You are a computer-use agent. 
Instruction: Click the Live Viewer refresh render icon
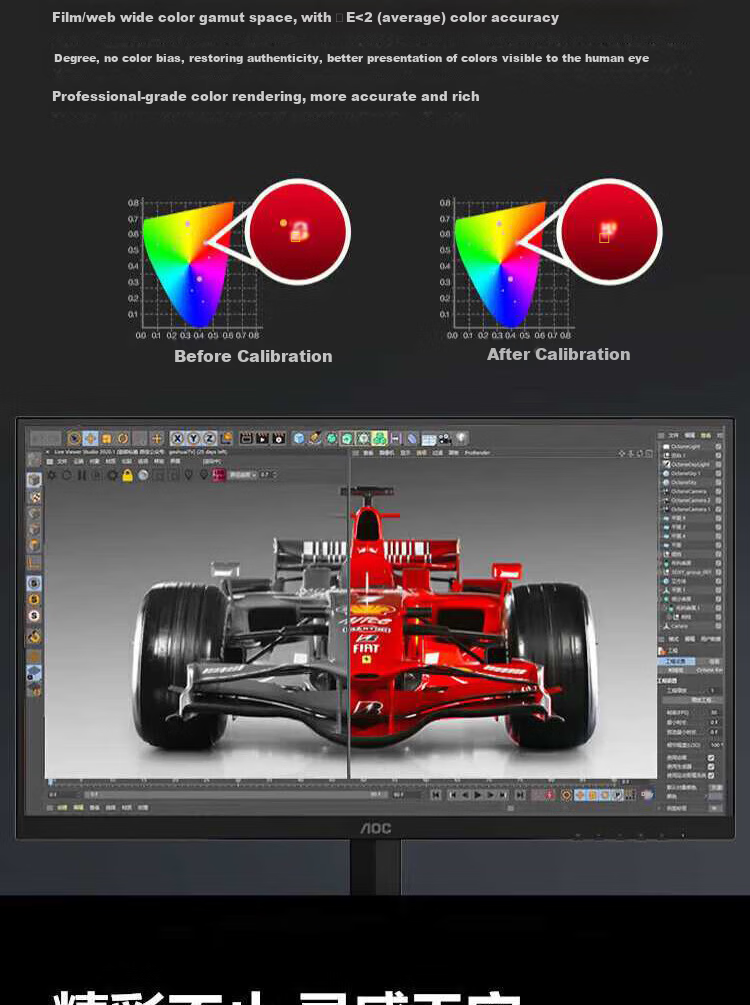point(67,475)
